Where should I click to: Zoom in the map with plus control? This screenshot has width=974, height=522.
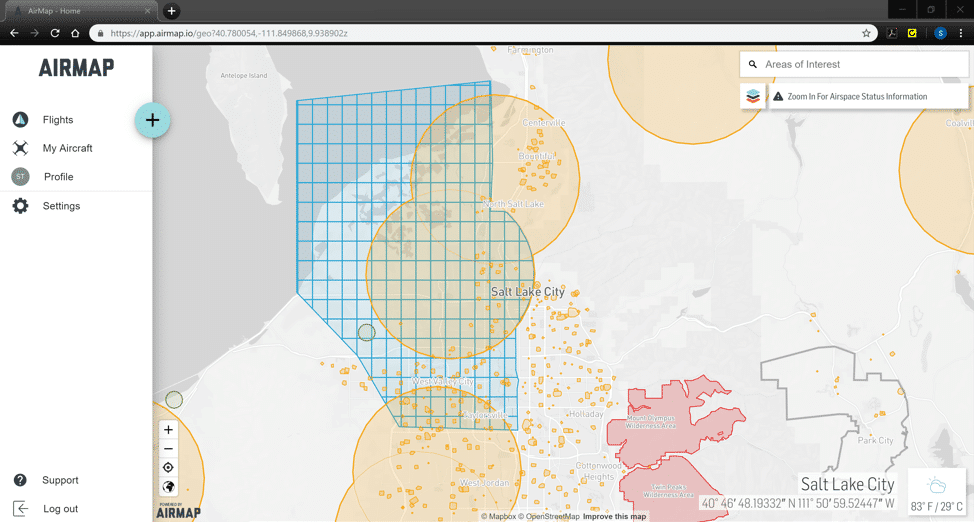[168, 430]
